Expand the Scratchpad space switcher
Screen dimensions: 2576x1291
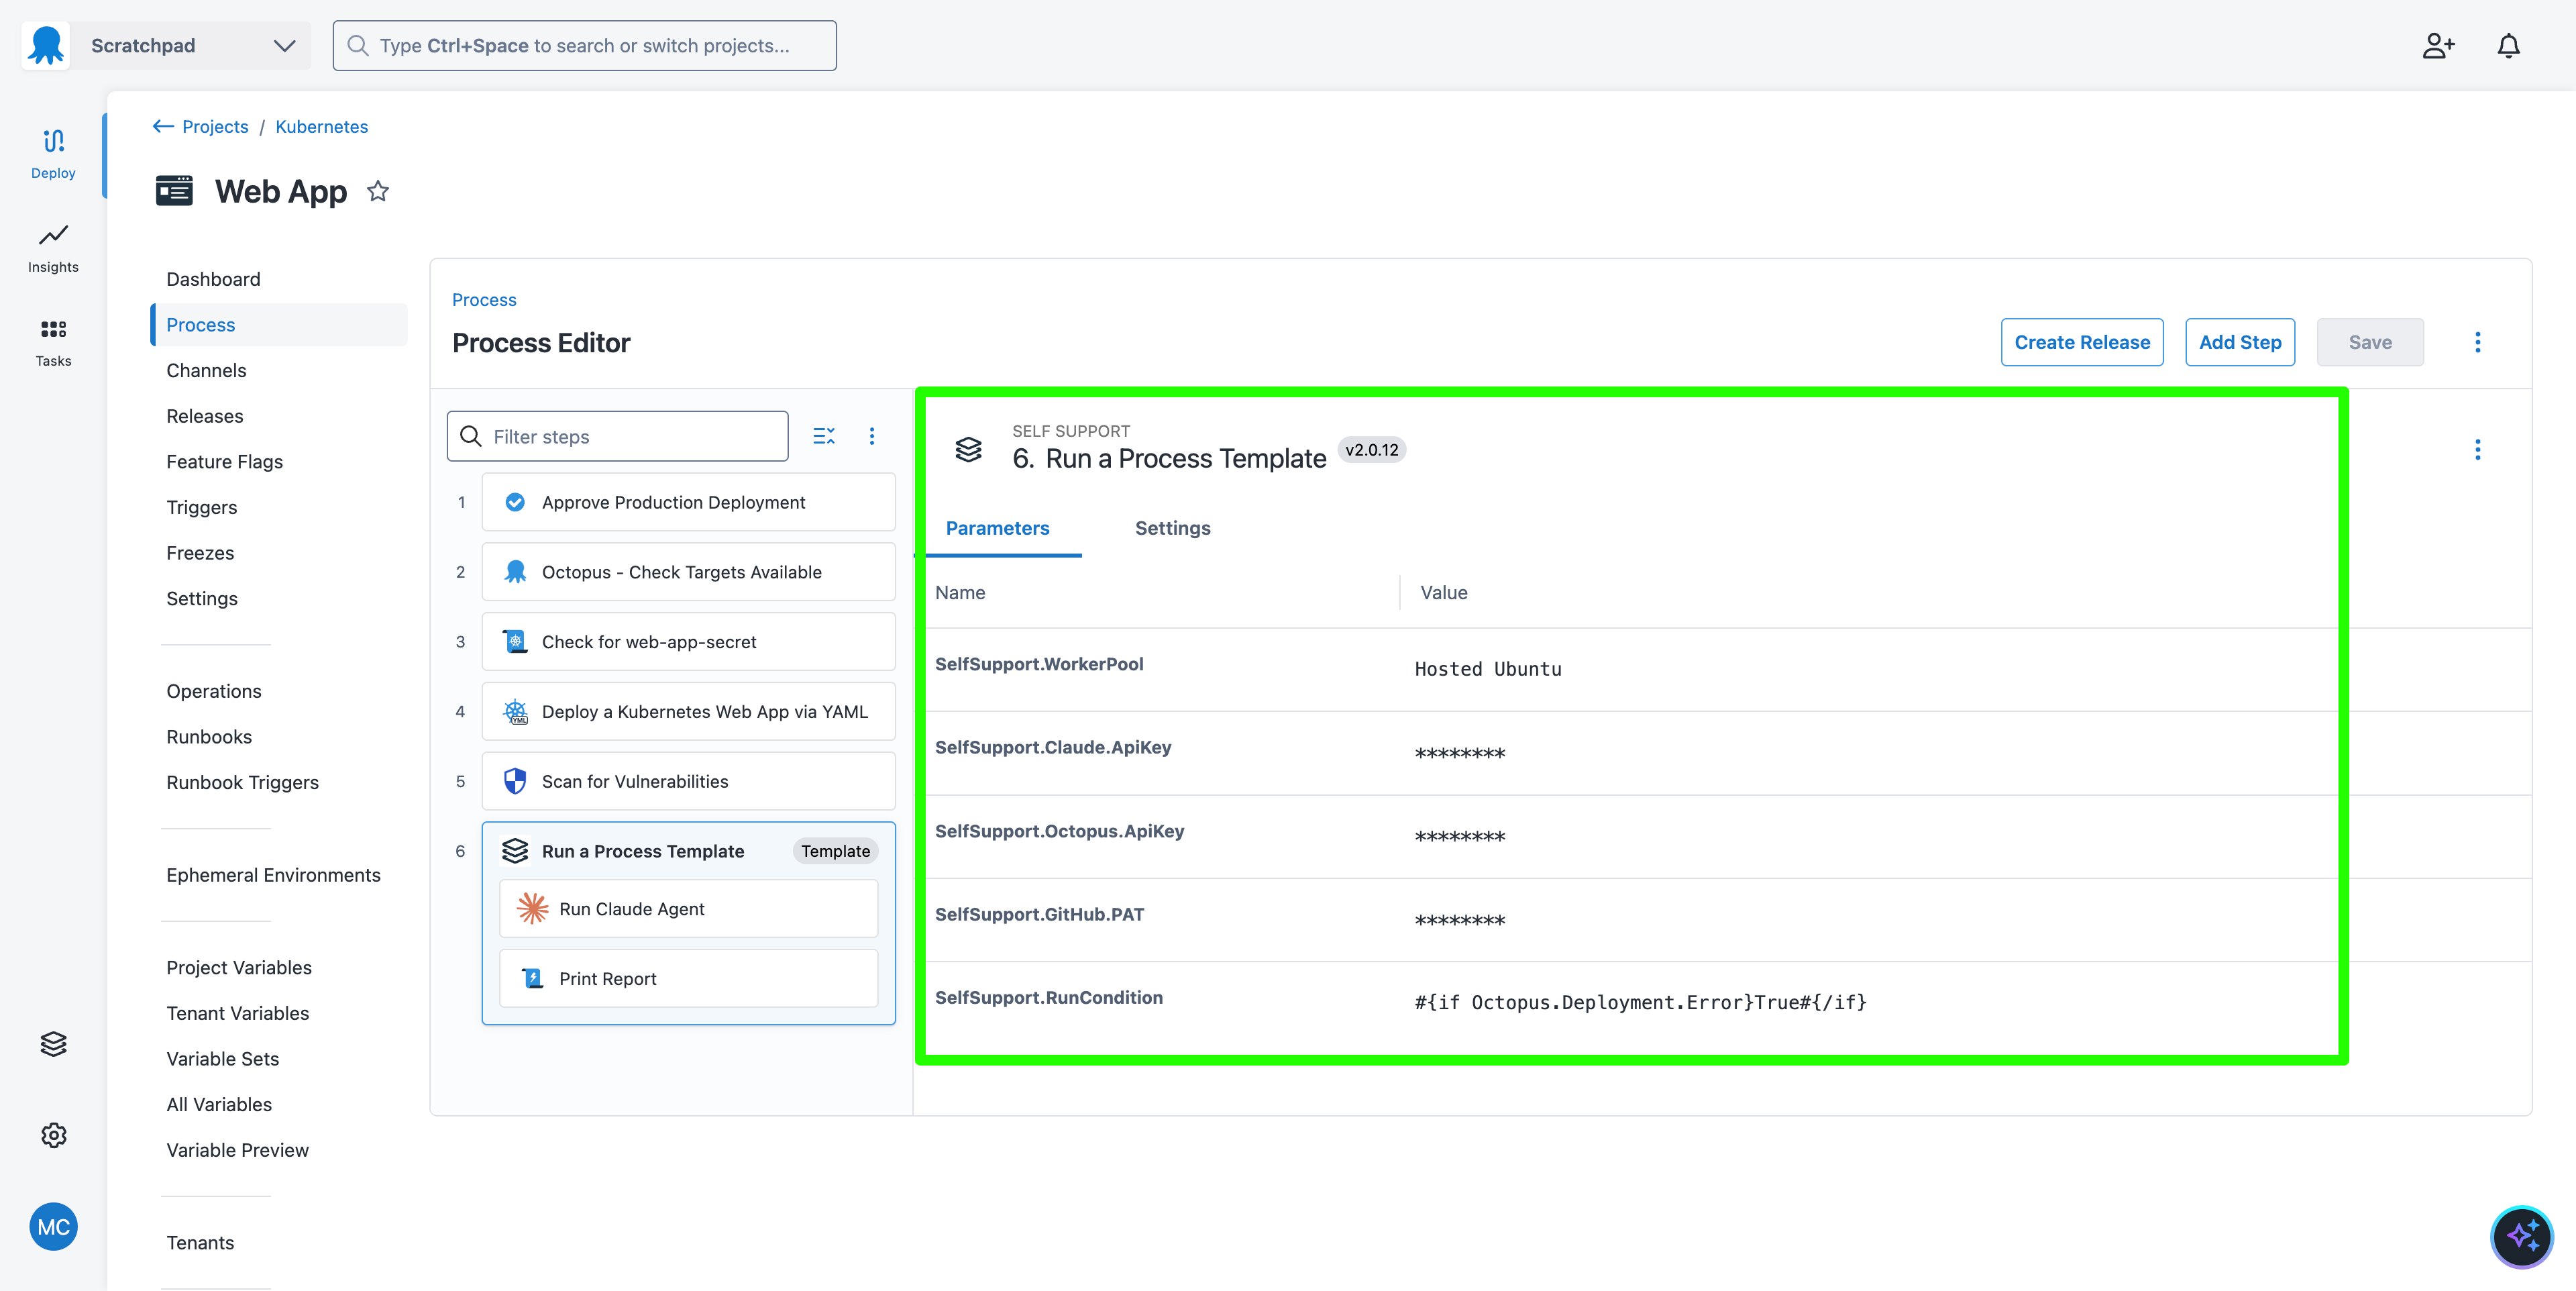point(190,45)
